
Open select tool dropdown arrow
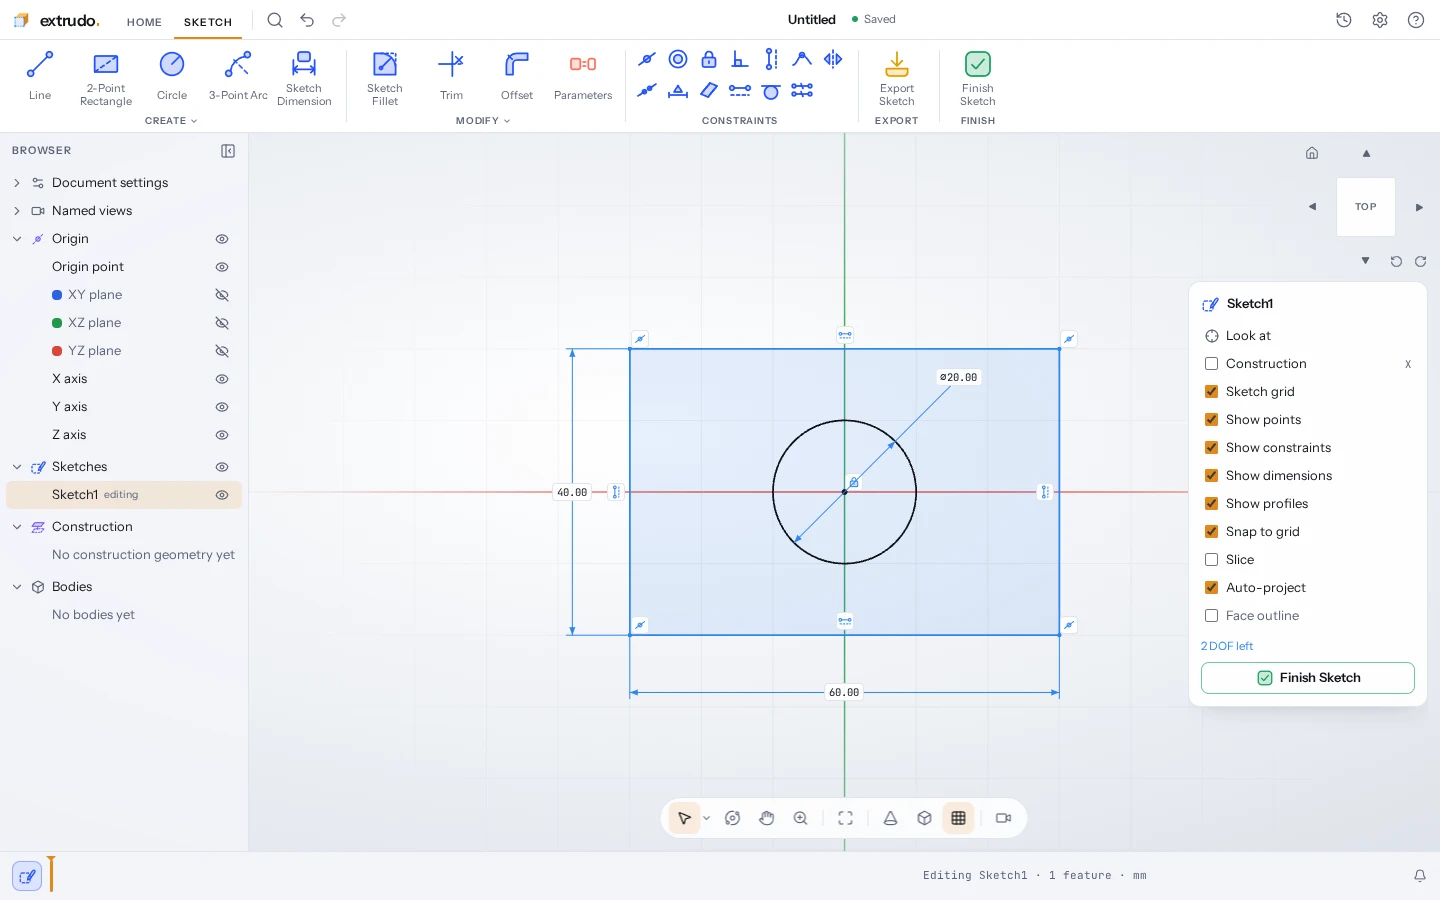click(707, 818)
